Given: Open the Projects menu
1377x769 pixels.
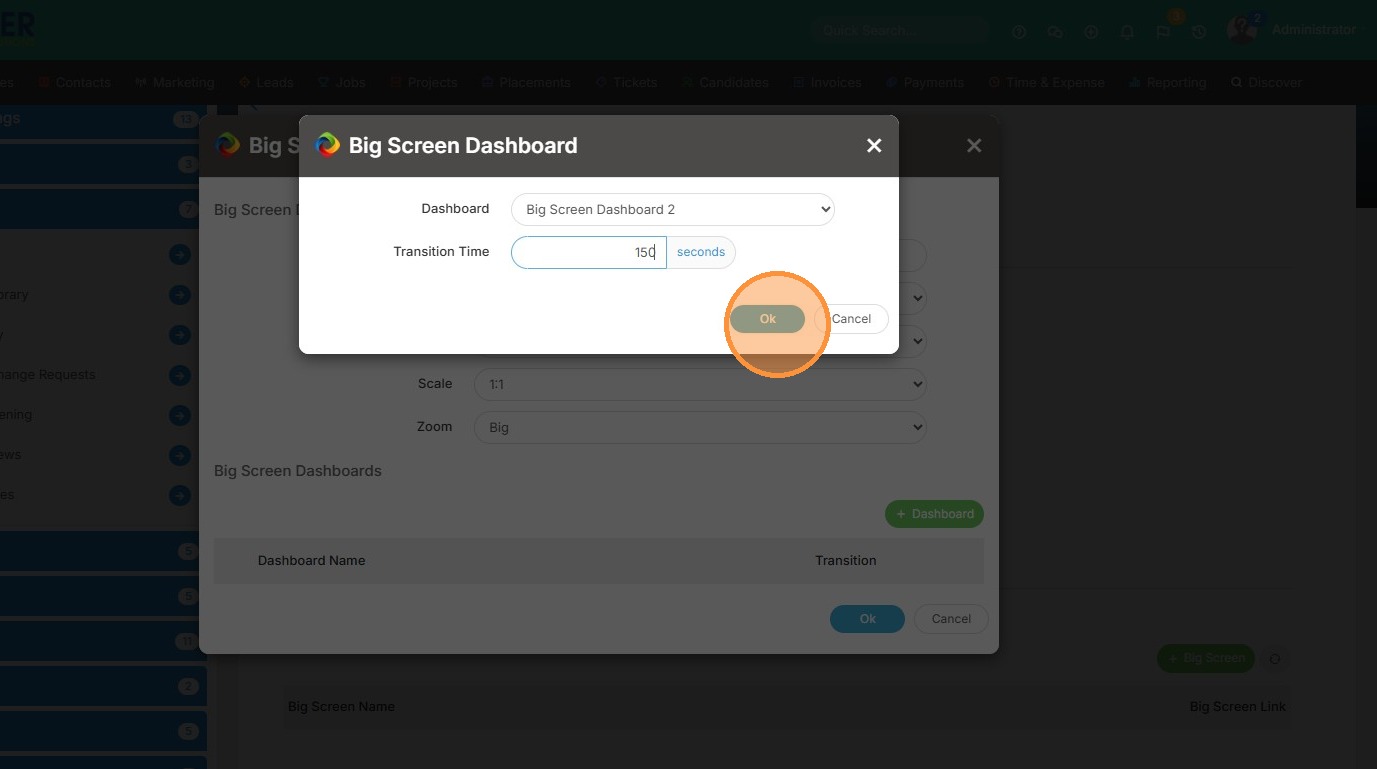Looking at the screenshot, I should pyautogui.click(x=424, y=82).
